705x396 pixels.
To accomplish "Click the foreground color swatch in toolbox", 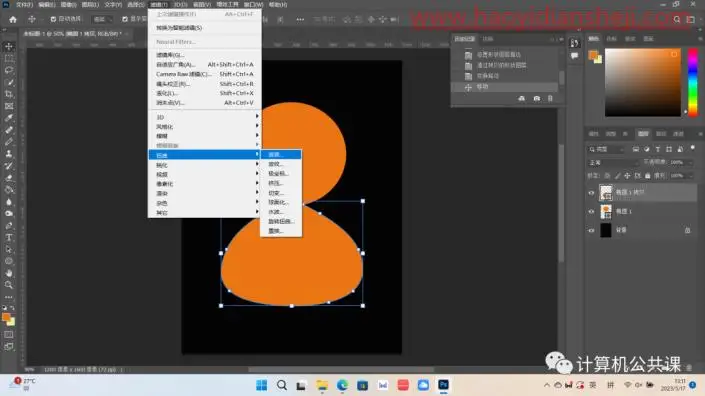I will 6,318.
